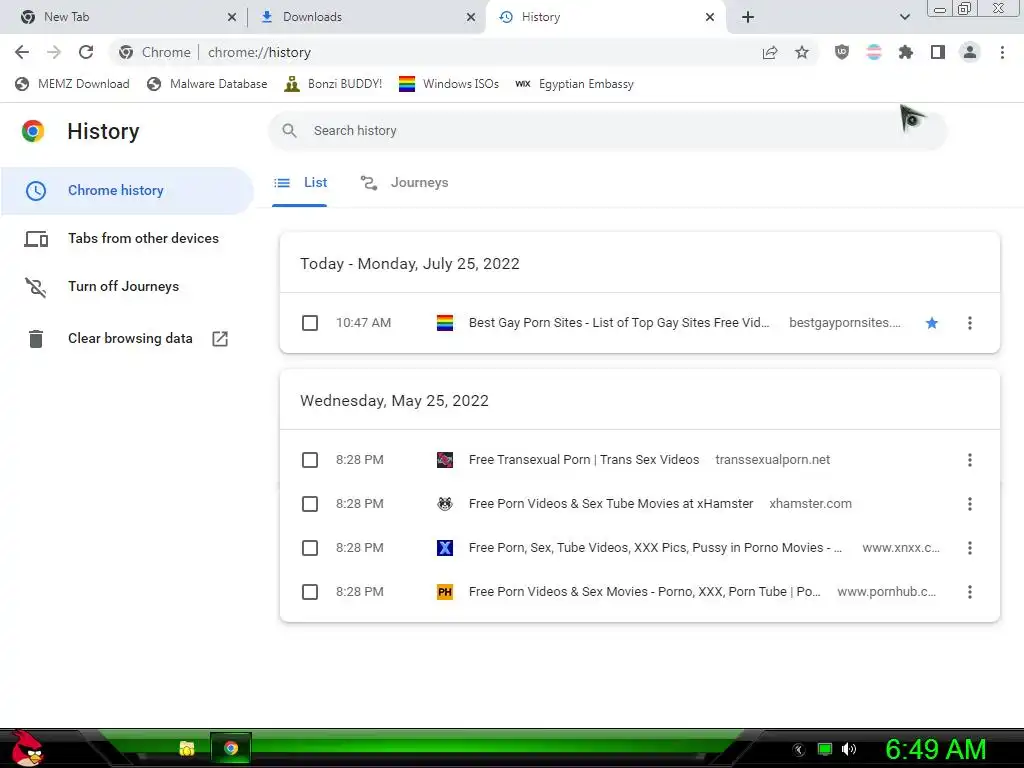Switch to the Downloads tab
The height and width of the screenshot is (768, 1024).
pos(366,17)
